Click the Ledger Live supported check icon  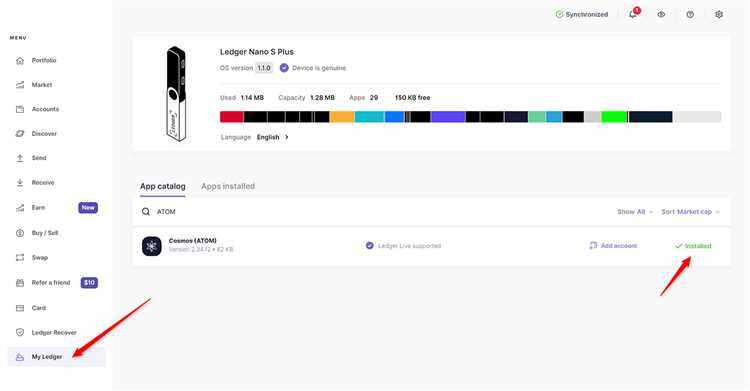369,246
